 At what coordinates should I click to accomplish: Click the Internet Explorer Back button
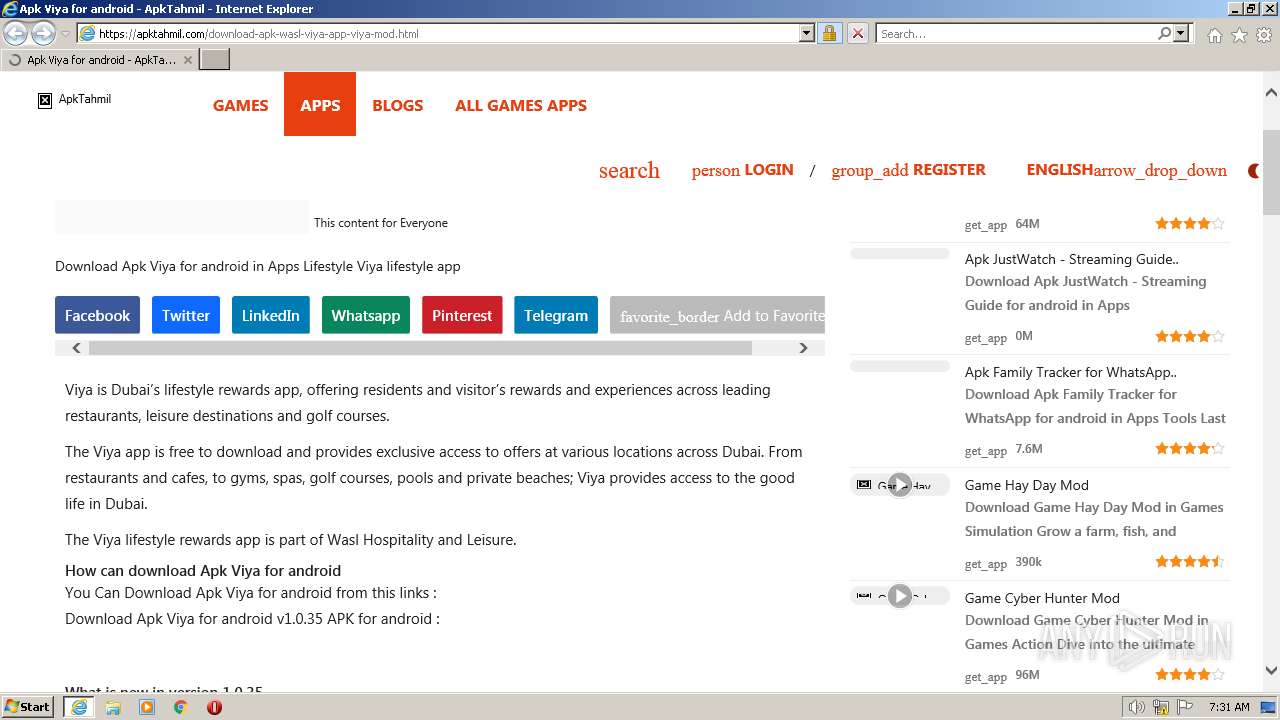16,33
